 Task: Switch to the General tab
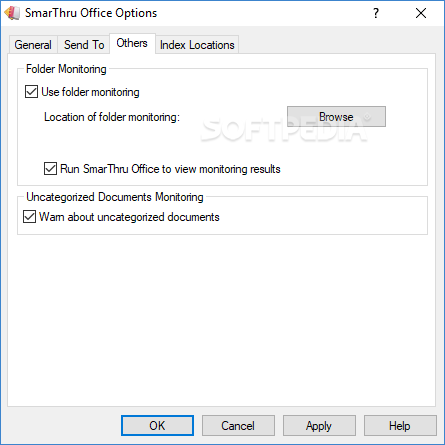tap(33, 45)
